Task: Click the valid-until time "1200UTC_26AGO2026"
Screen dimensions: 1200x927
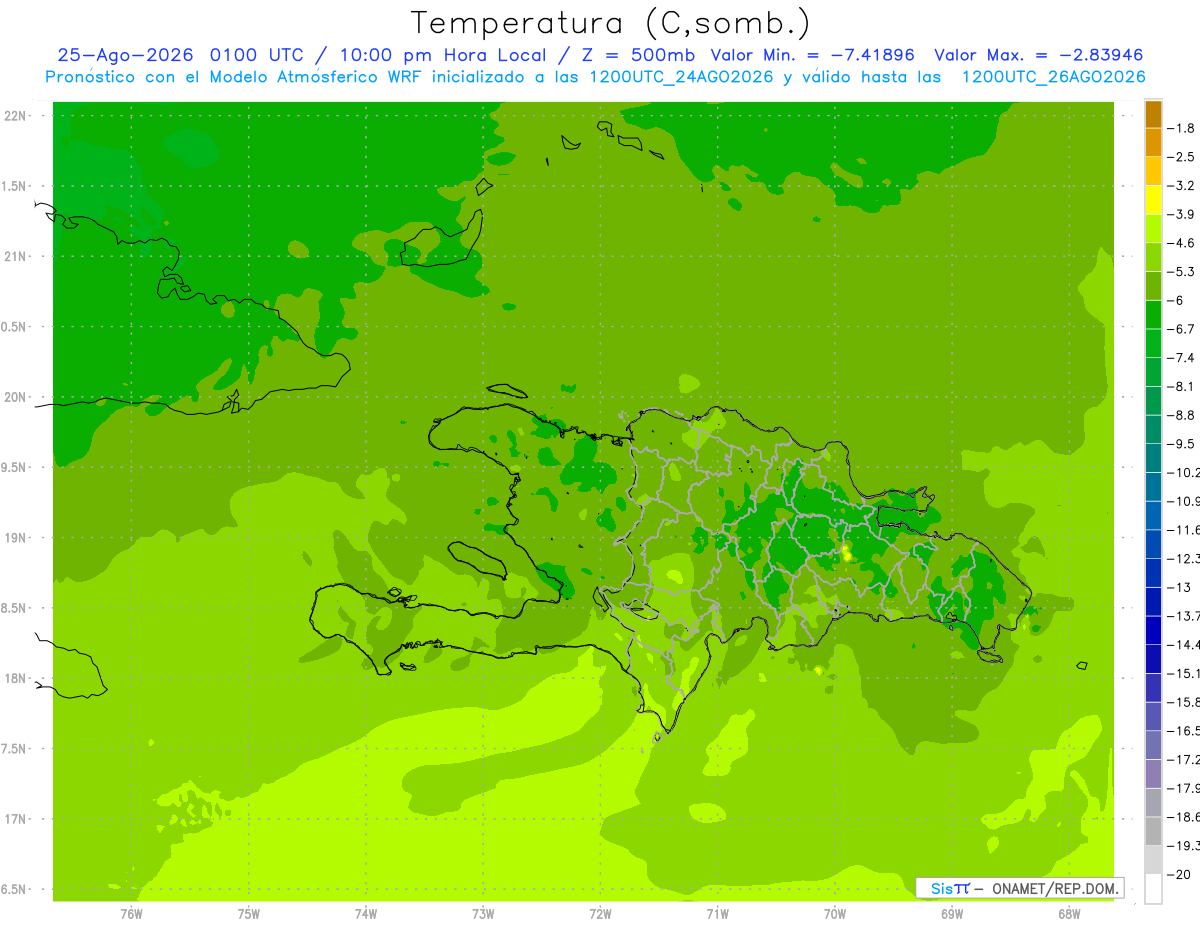Action: tap(1052, 77)
